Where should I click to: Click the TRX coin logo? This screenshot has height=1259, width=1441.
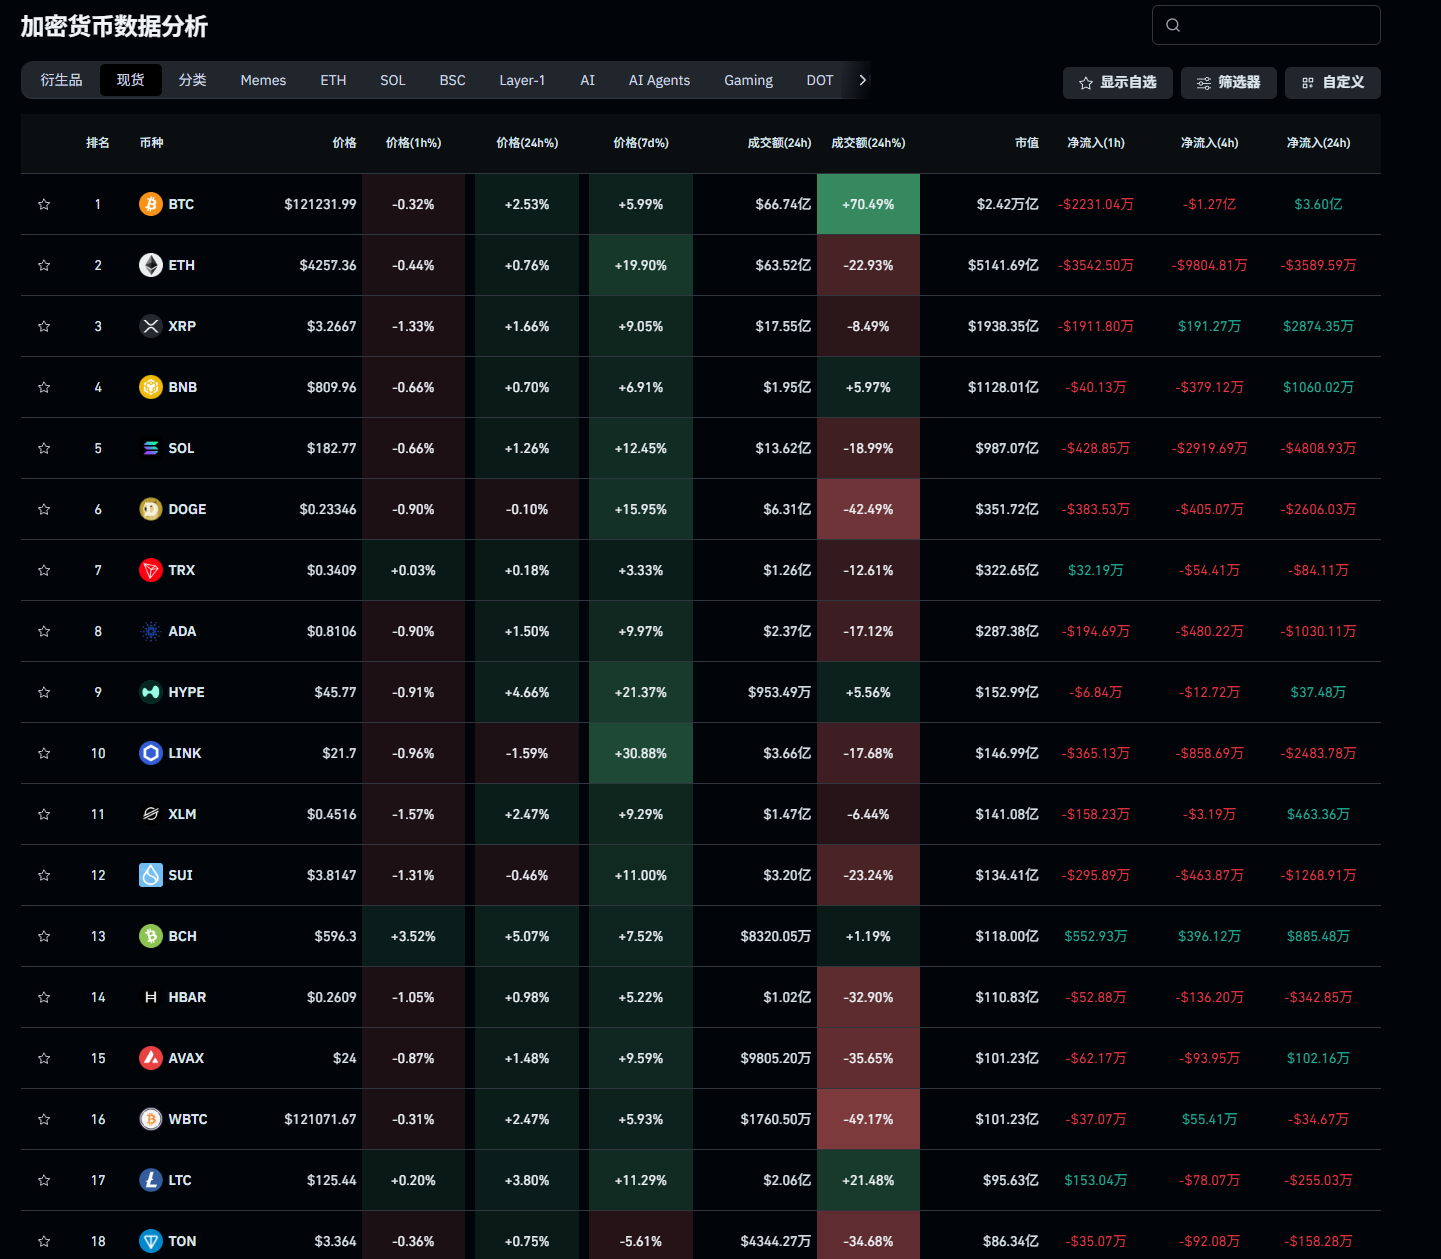click(151, 570)
